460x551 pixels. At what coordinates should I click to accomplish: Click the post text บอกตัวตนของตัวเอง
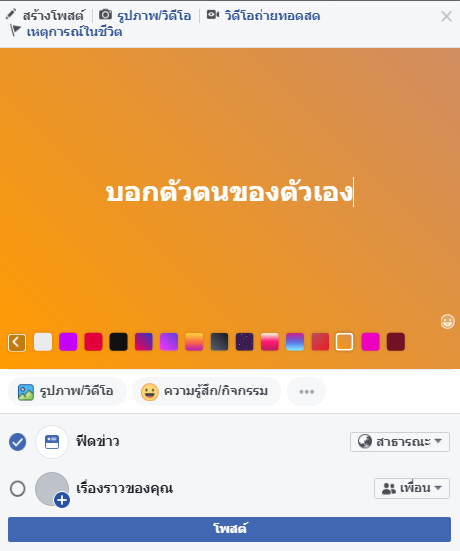pyautogui.click(x=229, y=192)
